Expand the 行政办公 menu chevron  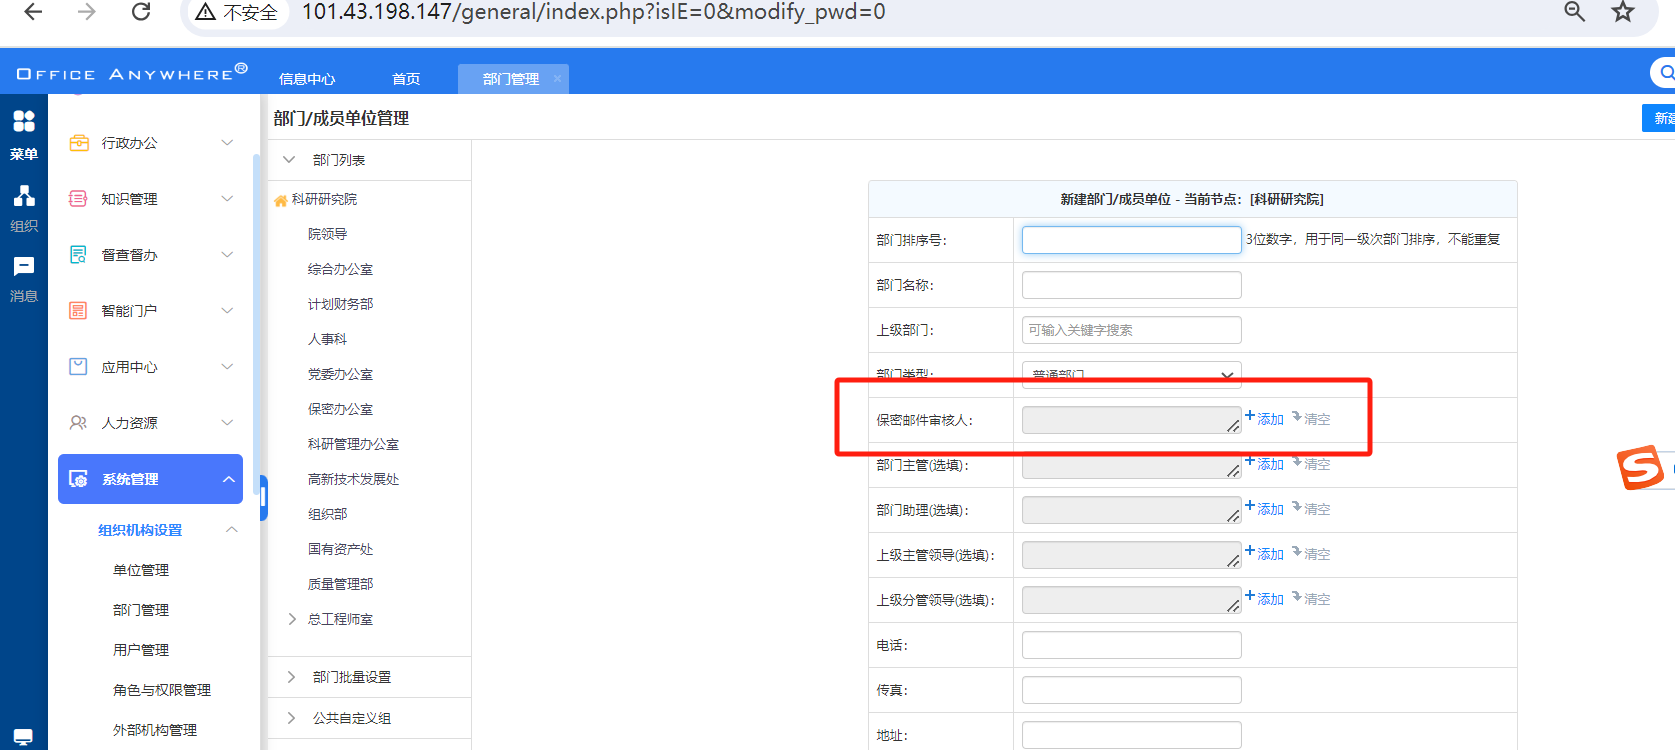pyautogui.click(x=227, y=143)
